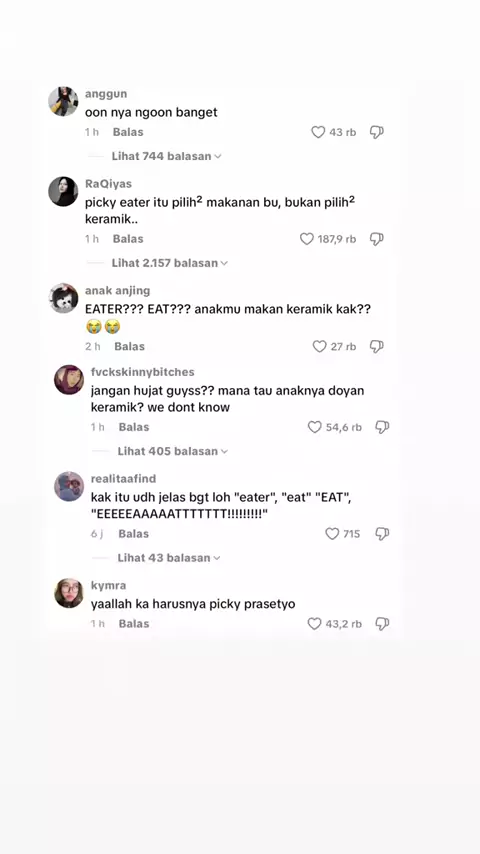This screenshot has height=854, width=480.
Task: Dislike kymra's picky prasetyo comment
Action: coord(382,624)
